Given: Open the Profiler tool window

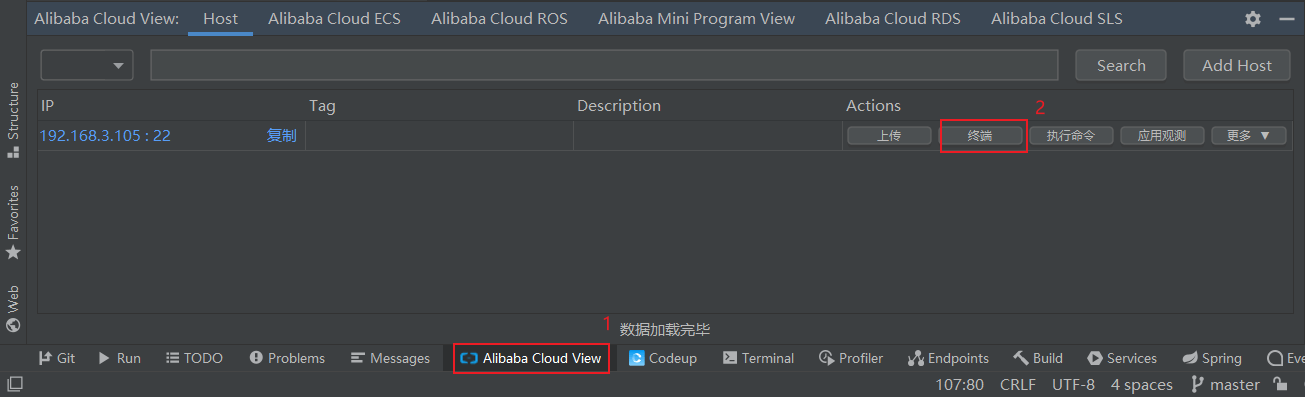Looking at the screenshot, I should (x=850, y=358).
